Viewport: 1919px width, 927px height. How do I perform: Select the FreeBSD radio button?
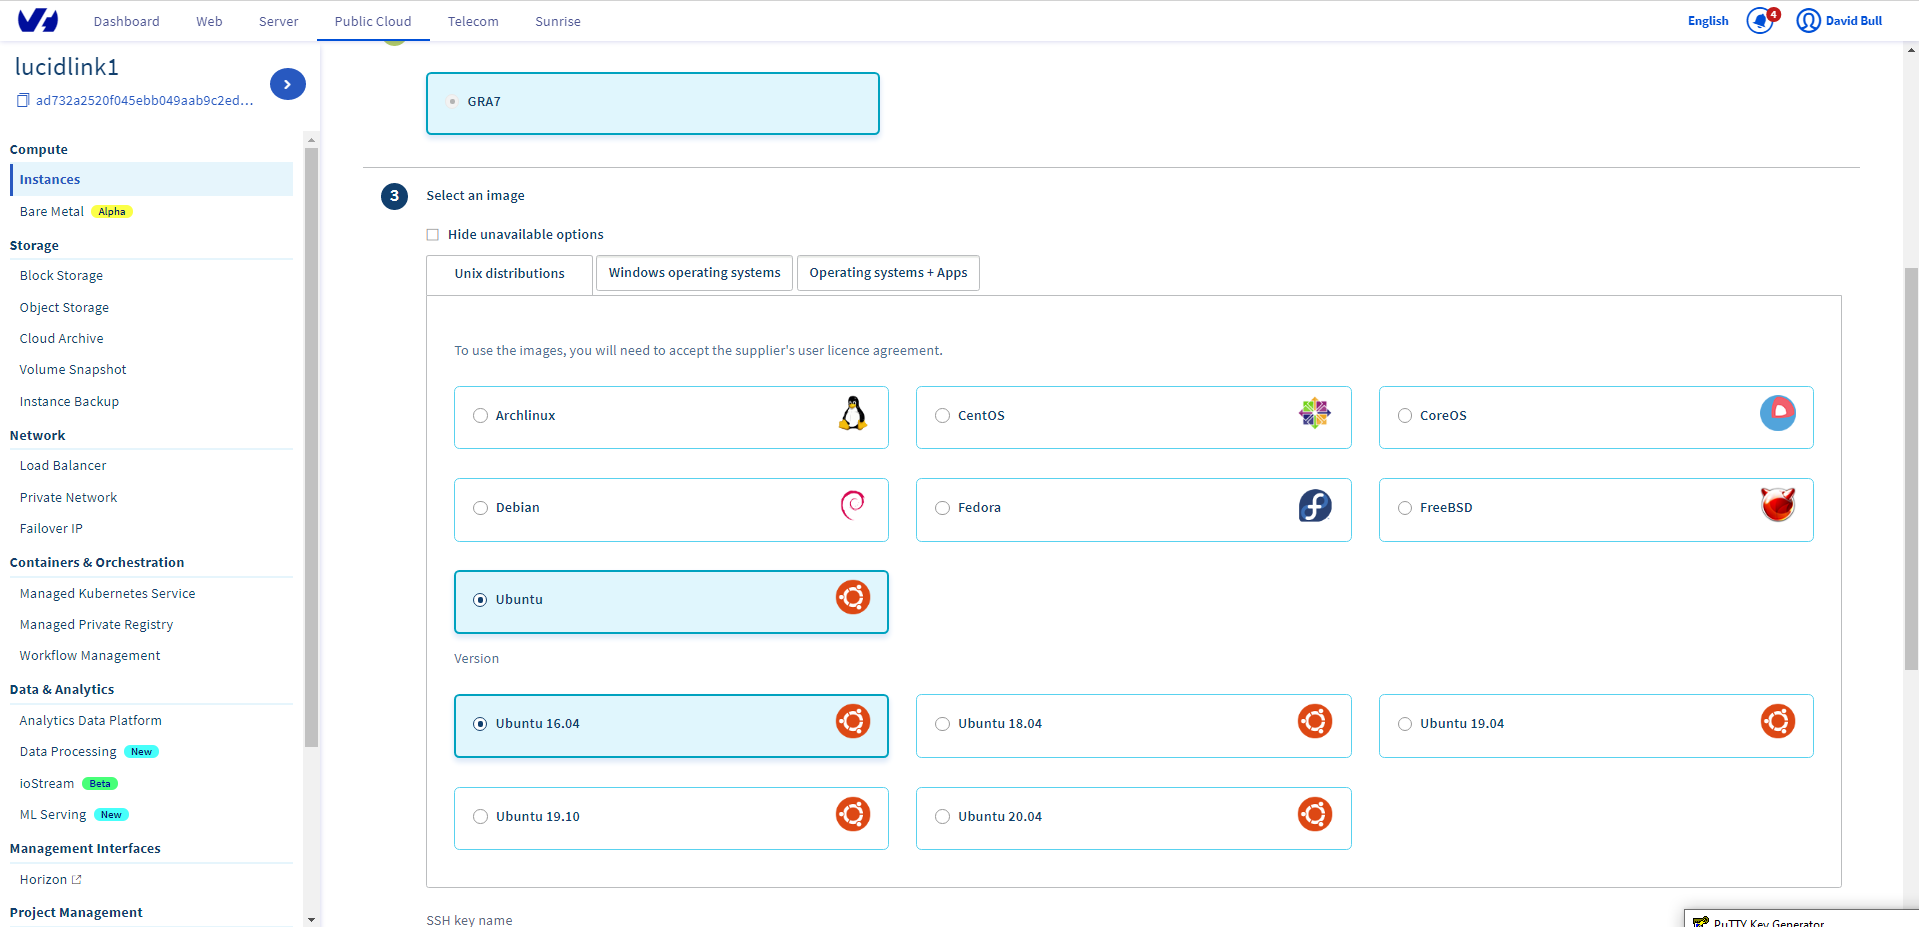(1405, 508)
